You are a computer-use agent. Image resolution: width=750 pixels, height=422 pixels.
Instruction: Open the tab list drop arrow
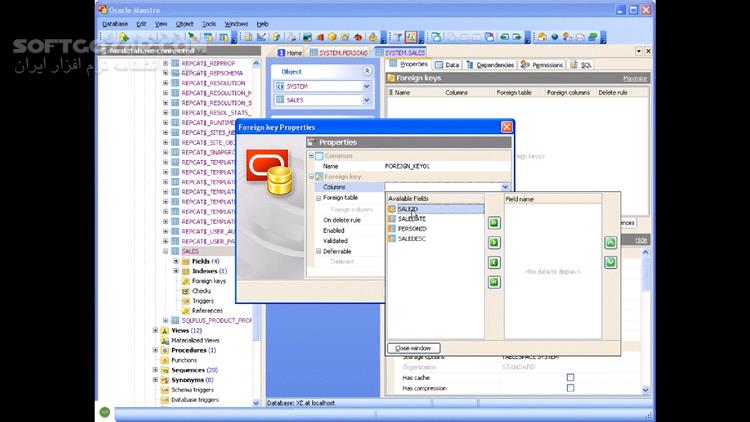point(639,51)
